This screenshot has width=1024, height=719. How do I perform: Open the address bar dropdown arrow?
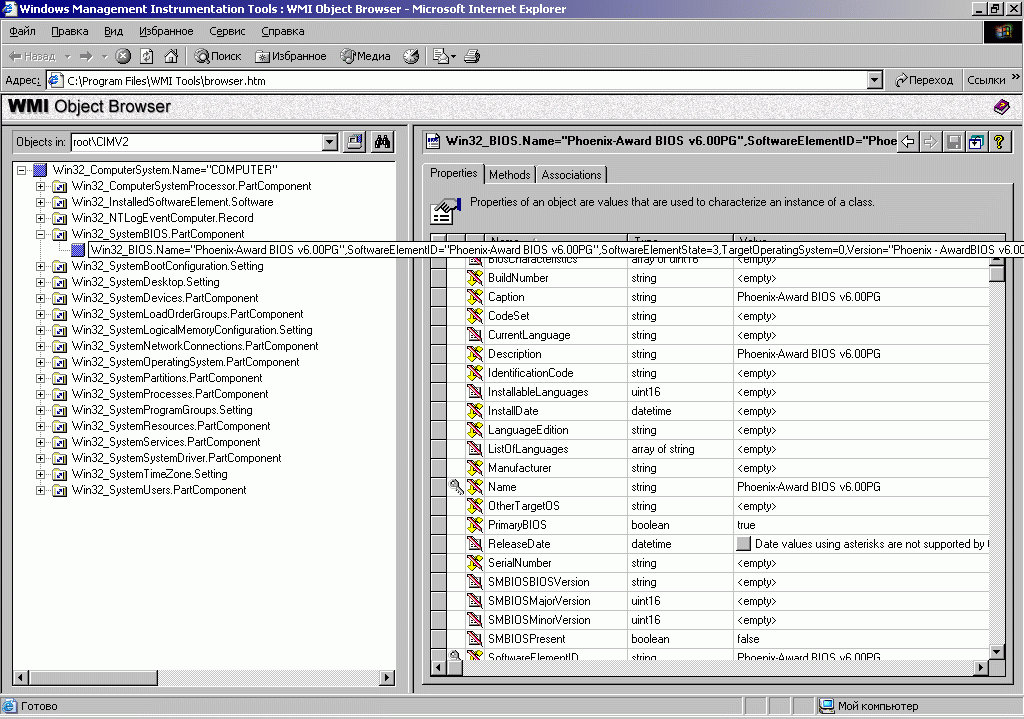pos(875,80)
